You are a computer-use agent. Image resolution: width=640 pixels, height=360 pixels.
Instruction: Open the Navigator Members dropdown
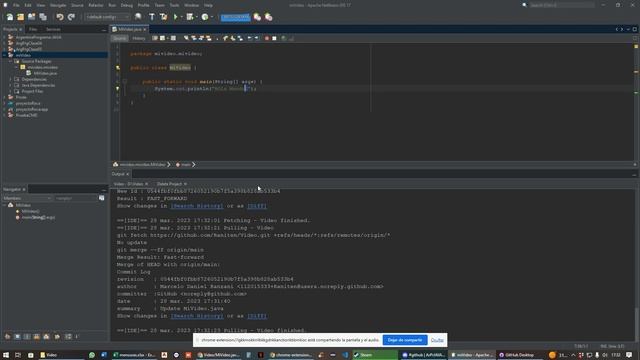tap(27, 198)
